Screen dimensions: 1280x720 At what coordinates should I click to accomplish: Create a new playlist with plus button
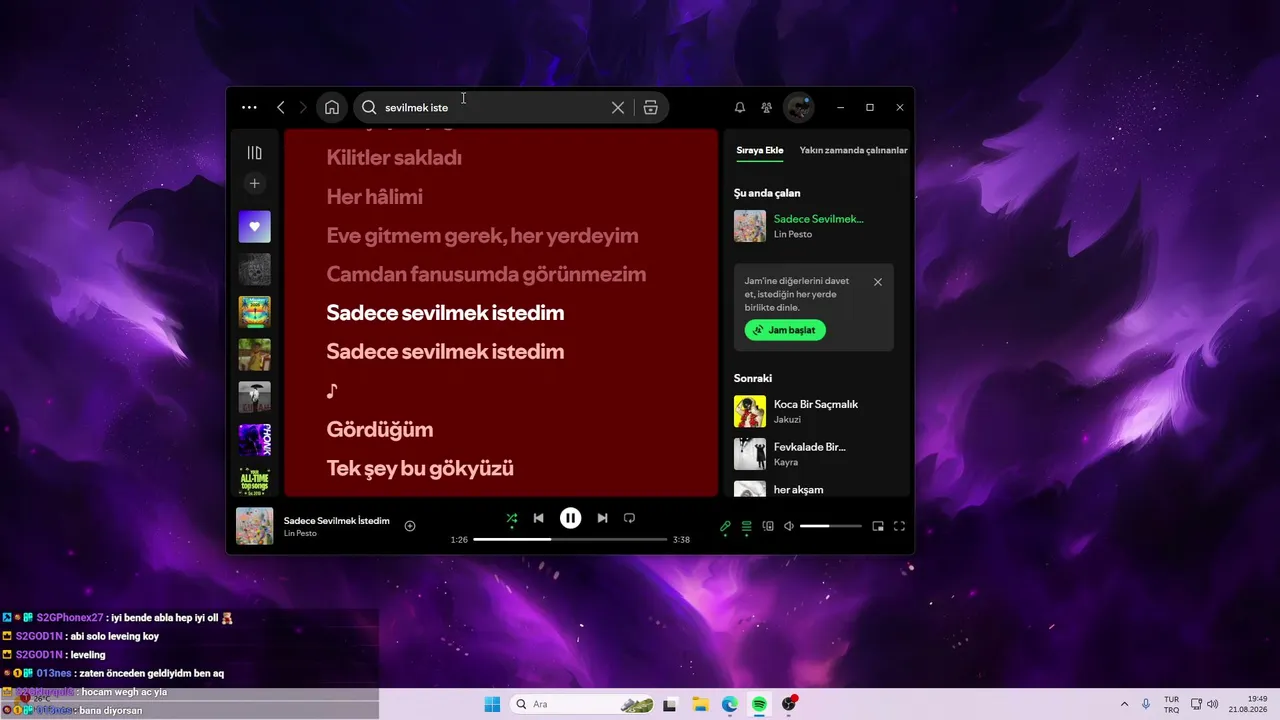point(255,184)
